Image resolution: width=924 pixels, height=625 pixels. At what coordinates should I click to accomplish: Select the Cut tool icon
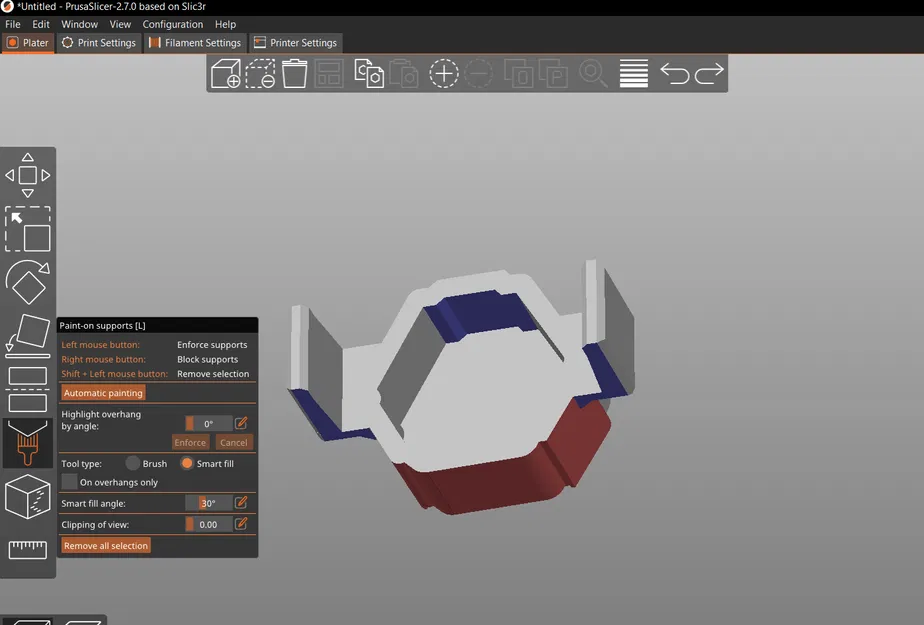[28, 389]
